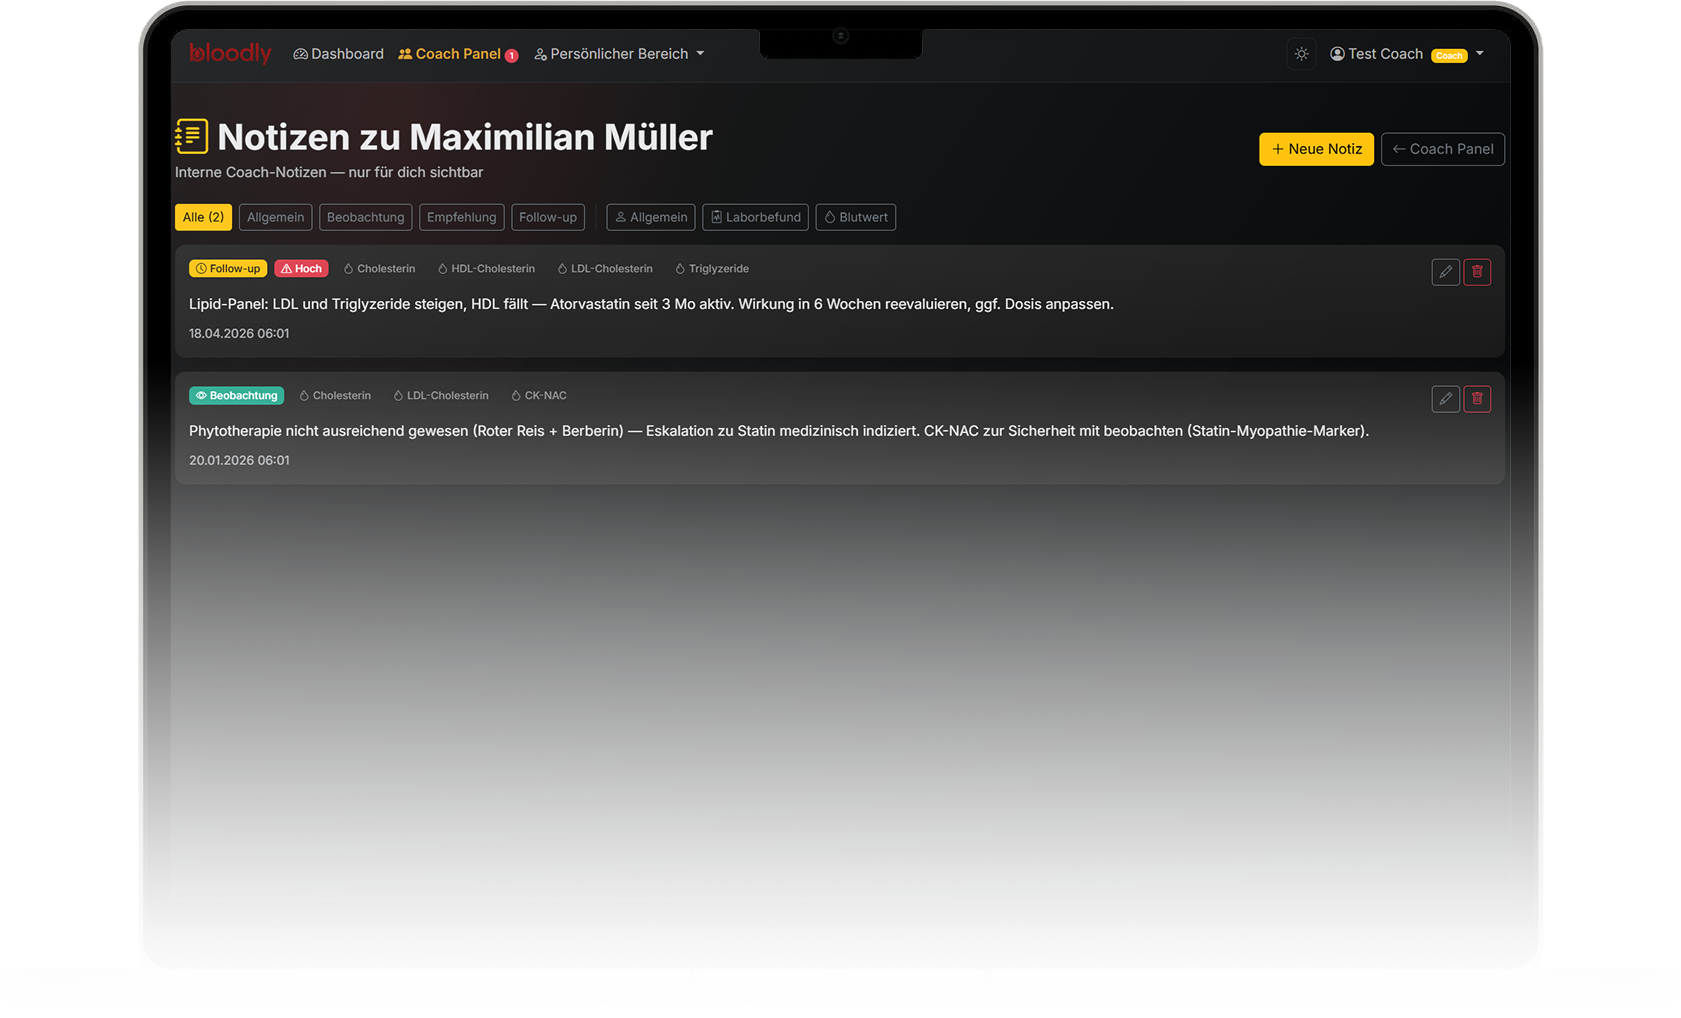Enable the Laborbefund filter

coord(755,217)
